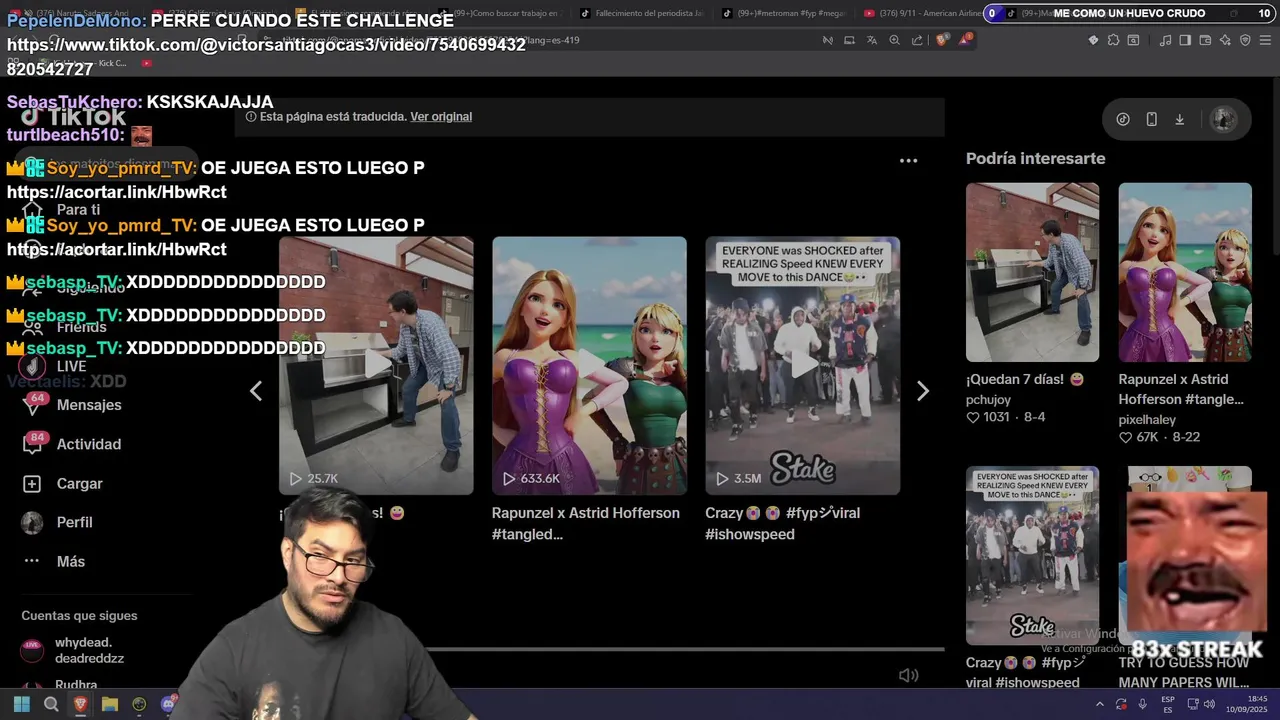Click the Brave browser taskbar icon
The width and height of the screenshot is (1280, 720).
click(80, 704)
